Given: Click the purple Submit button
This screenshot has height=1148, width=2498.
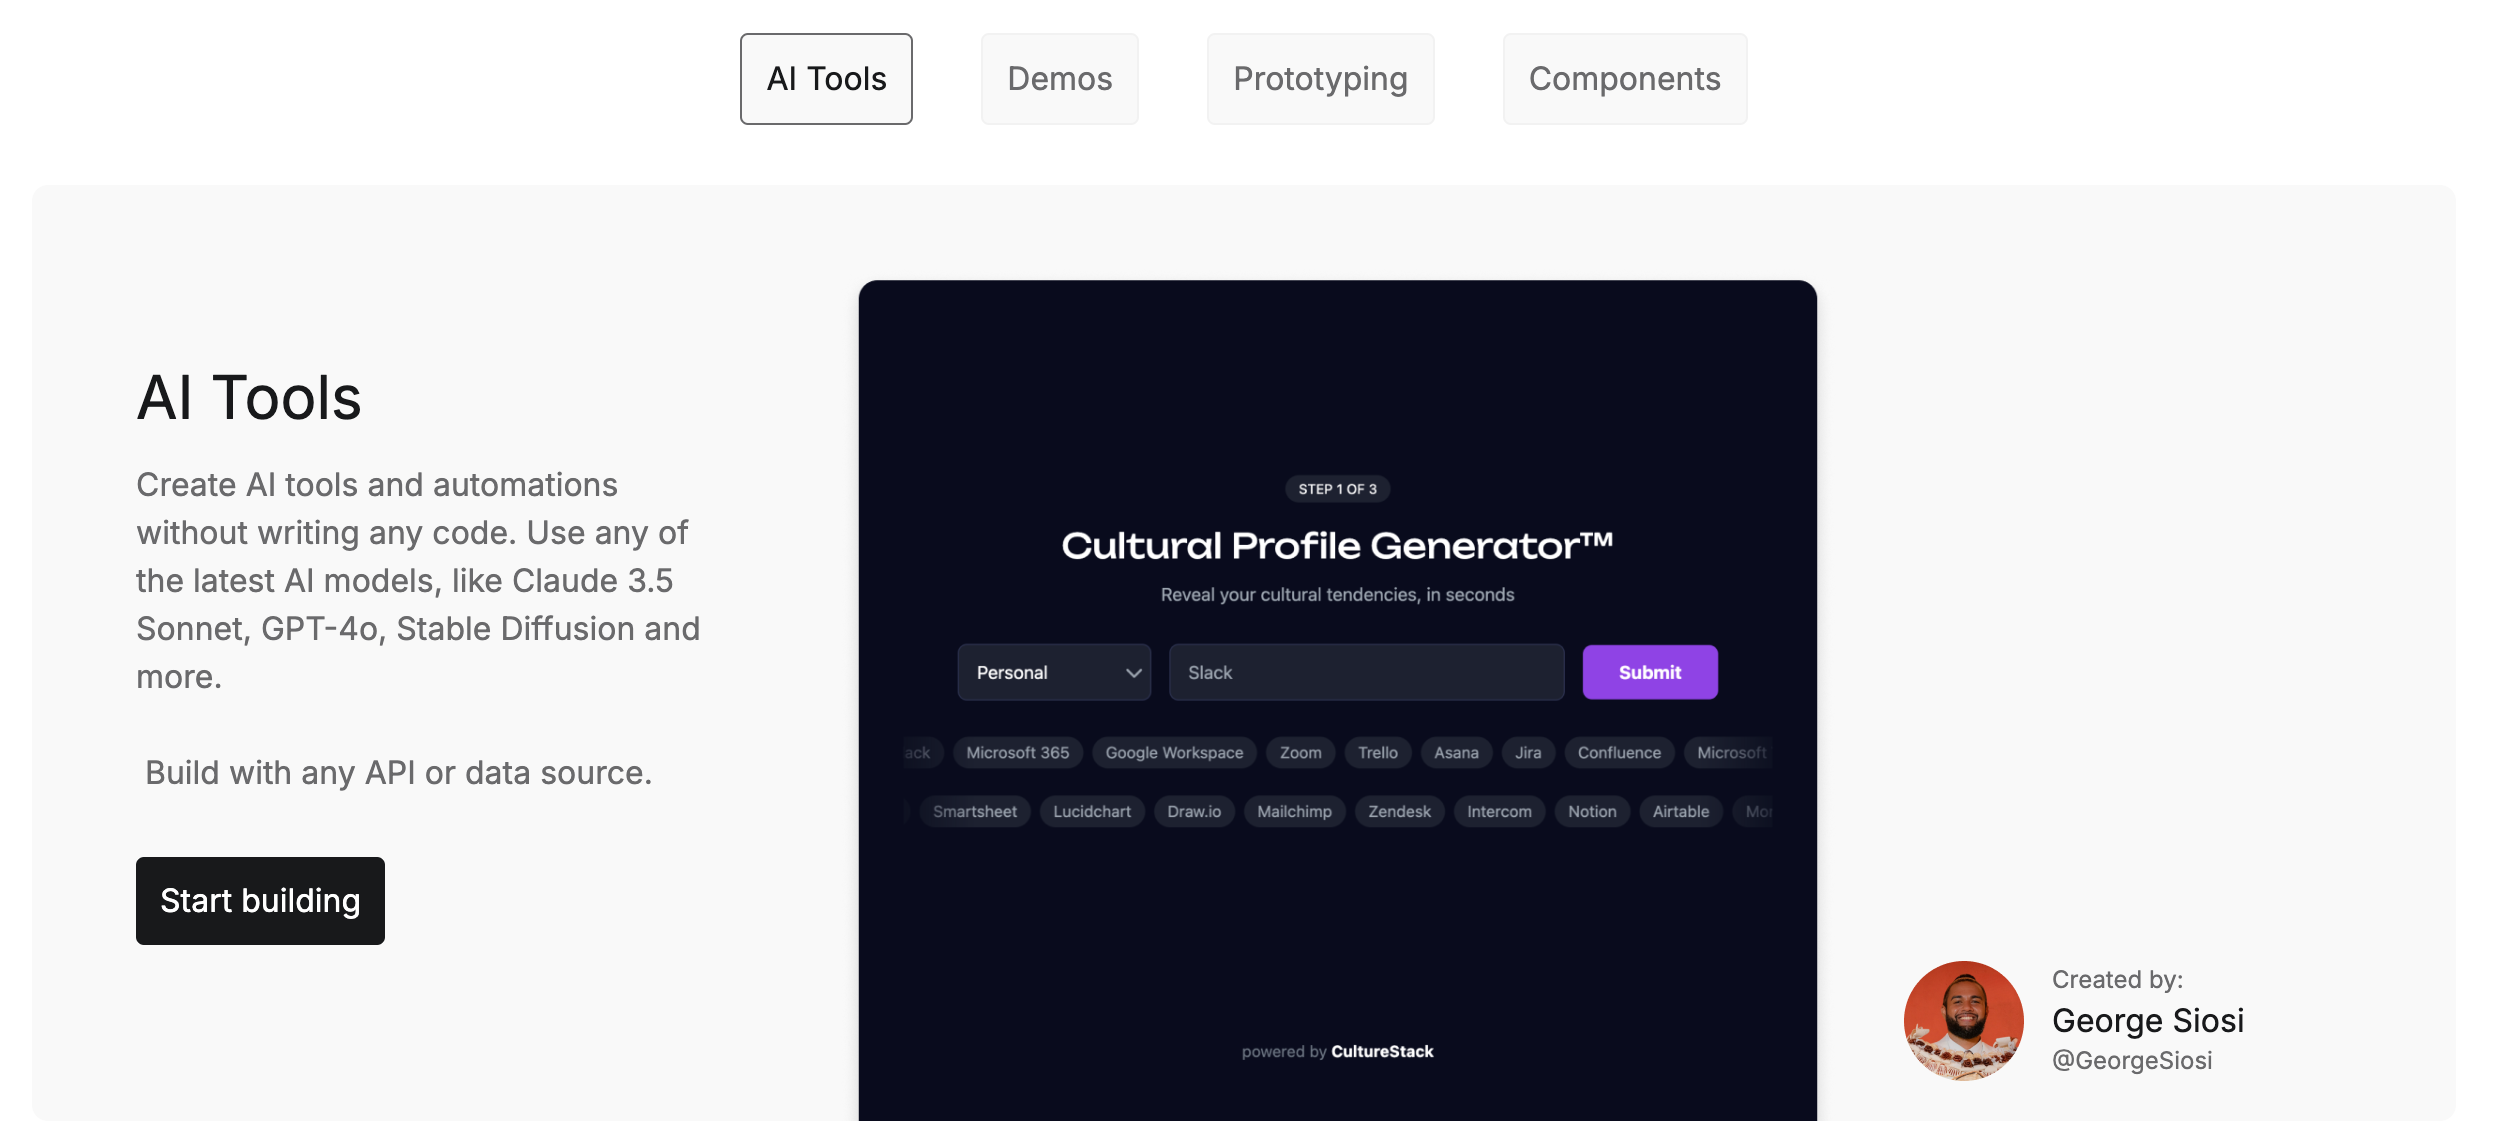Looking at the screenshot, I should [x=1650, y=672].
